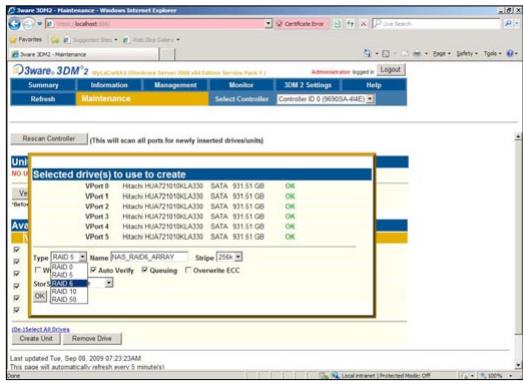Toggle the Write Cache checkbox
The height and width of the screenshot is (384, 523).
[x=38, y=270]
